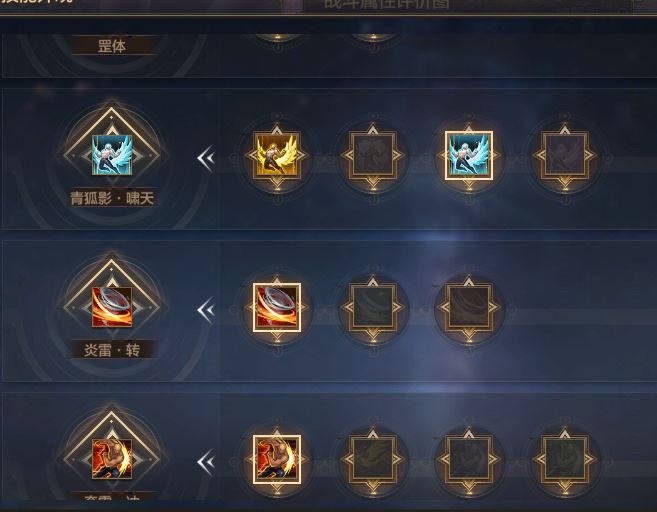Screen dimensions: 657x512
Task: Click the 炎雷·转 skill name label
Action: [112, 350]
